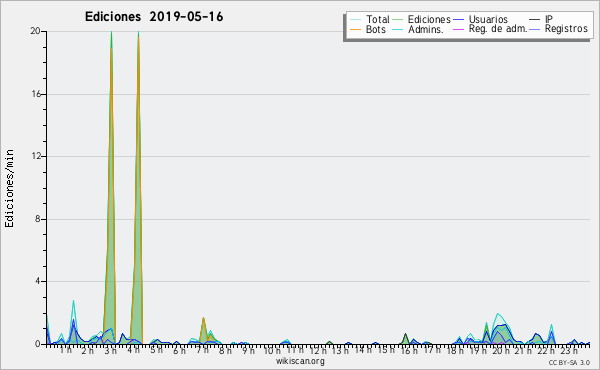Click the y-axis value 8
Image resolution: width=600 pixels, height=370 pixels.
click(38, 219)
